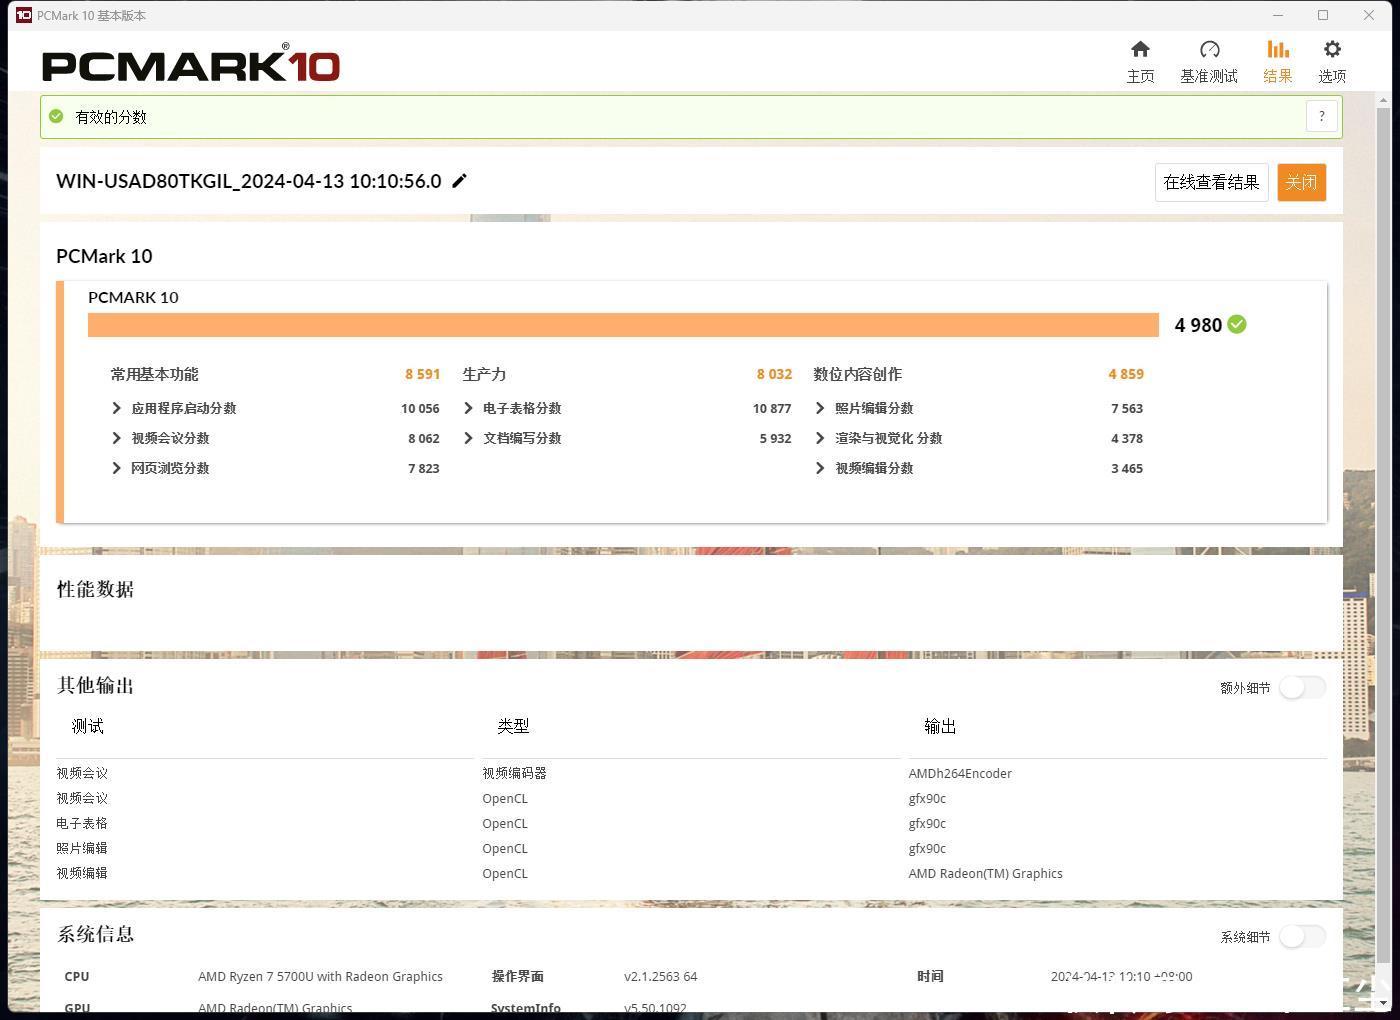Screen dimensions: 1400x1020
Task: Expand the 视频编辑分数 chevron
Action: pyautogui.click(x=820, y=468)
